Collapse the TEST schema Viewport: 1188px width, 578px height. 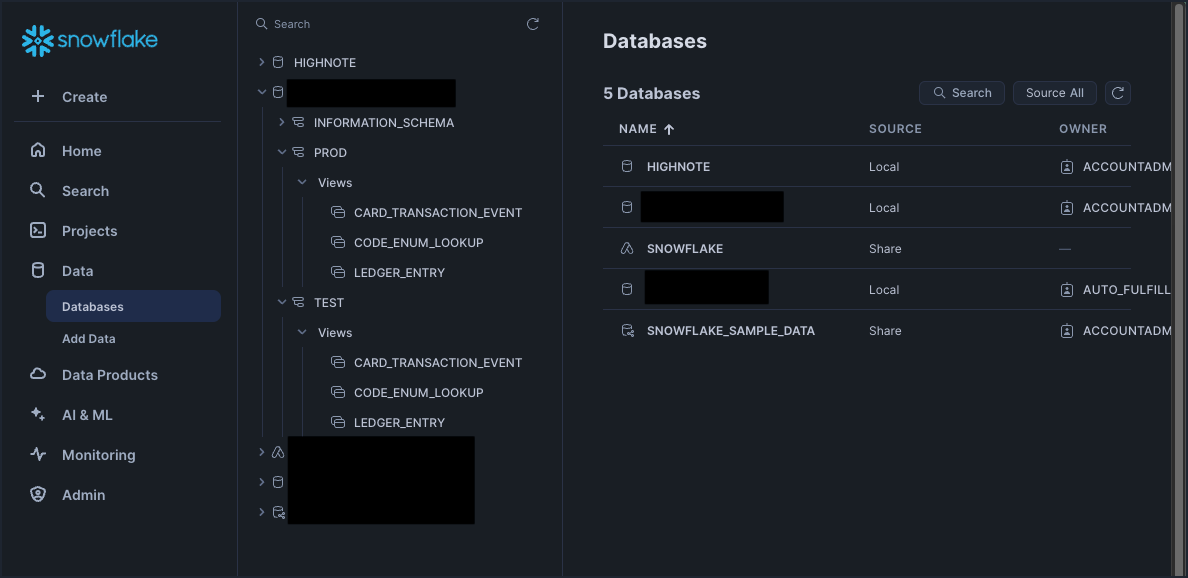[281, 302]
